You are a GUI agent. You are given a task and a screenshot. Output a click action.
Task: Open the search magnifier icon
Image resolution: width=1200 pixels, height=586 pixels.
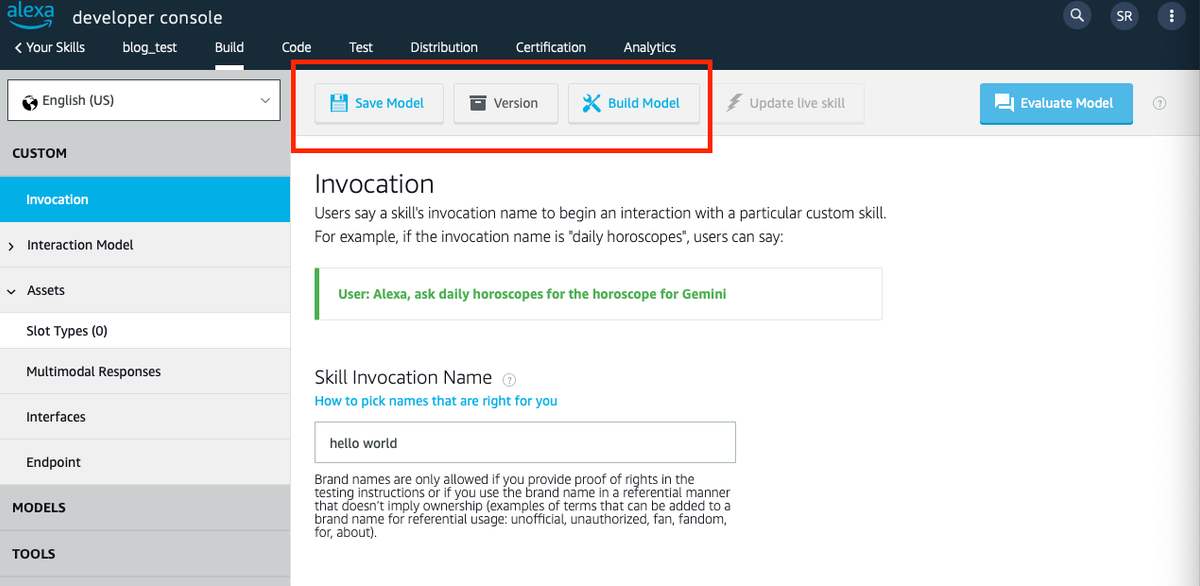pos(1076,16)
